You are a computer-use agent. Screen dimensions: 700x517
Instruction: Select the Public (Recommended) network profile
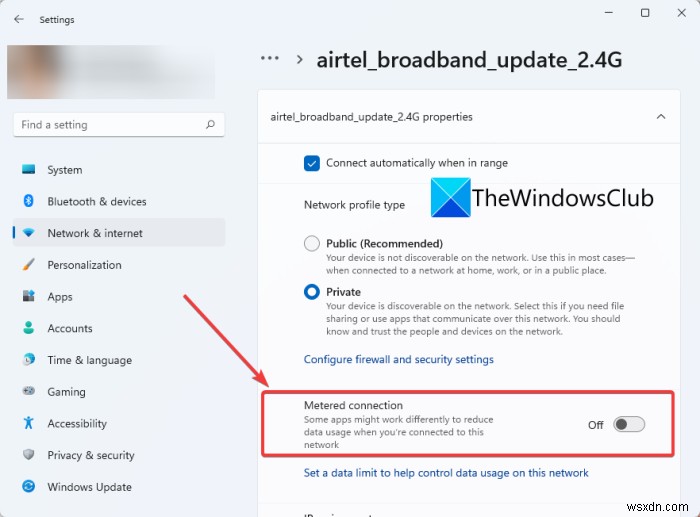point(312,243)
